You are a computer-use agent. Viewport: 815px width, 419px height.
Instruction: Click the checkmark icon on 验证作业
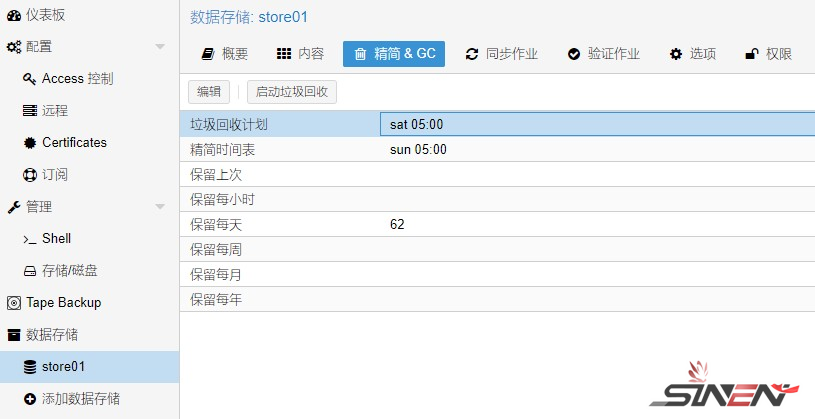[574, 54]
